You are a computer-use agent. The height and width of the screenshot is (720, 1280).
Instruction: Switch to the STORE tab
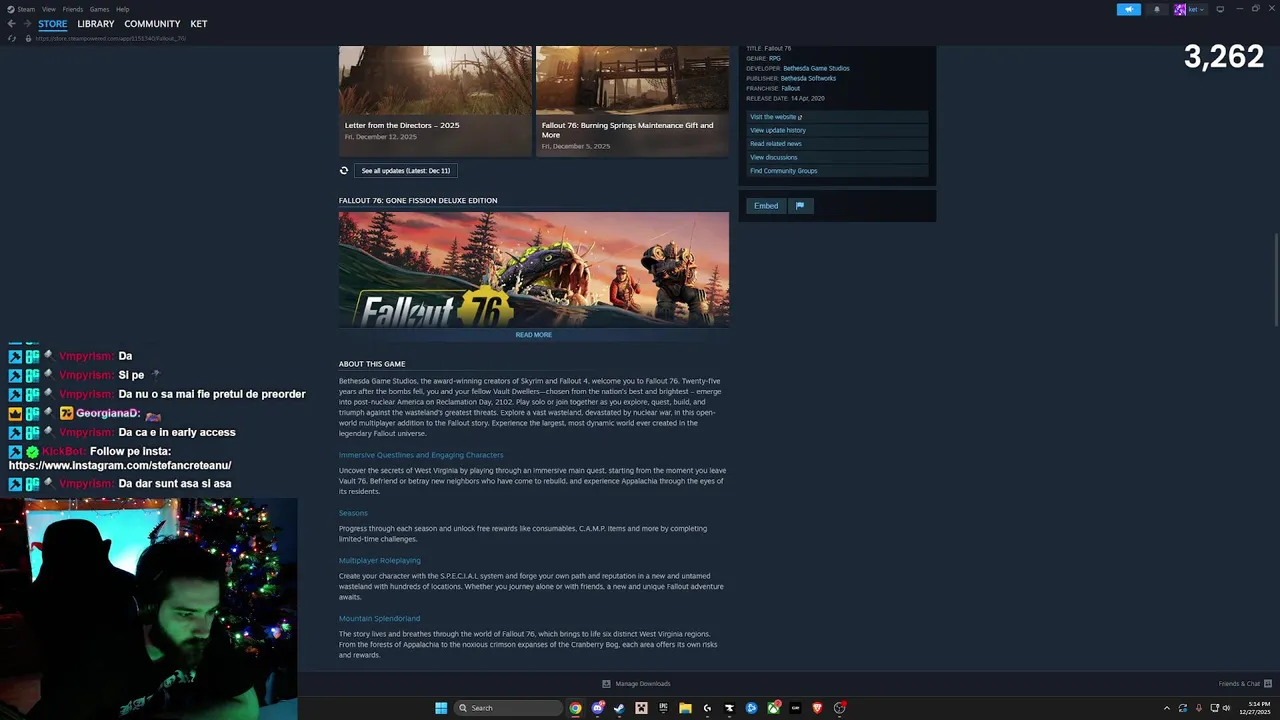point(53,24)
